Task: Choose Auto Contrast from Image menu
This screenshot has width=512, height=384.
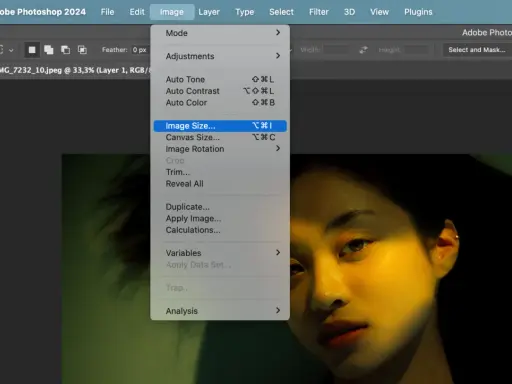Action: click(220, 91)
